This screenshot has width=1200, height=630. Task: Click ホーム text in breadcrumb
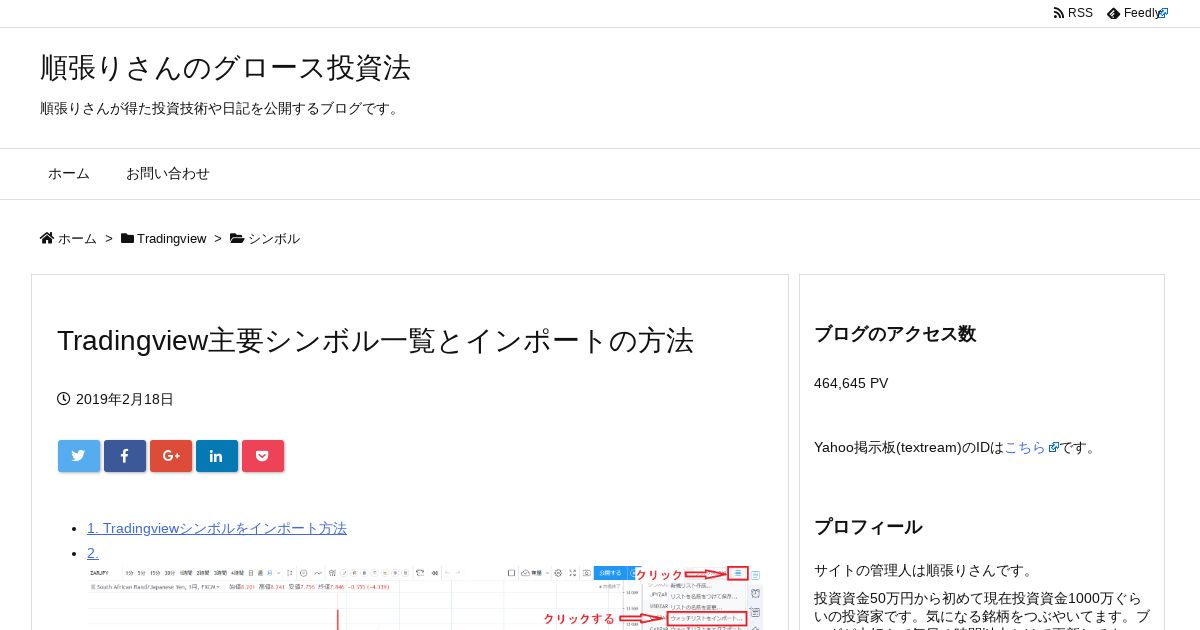[x=77, y=238]
